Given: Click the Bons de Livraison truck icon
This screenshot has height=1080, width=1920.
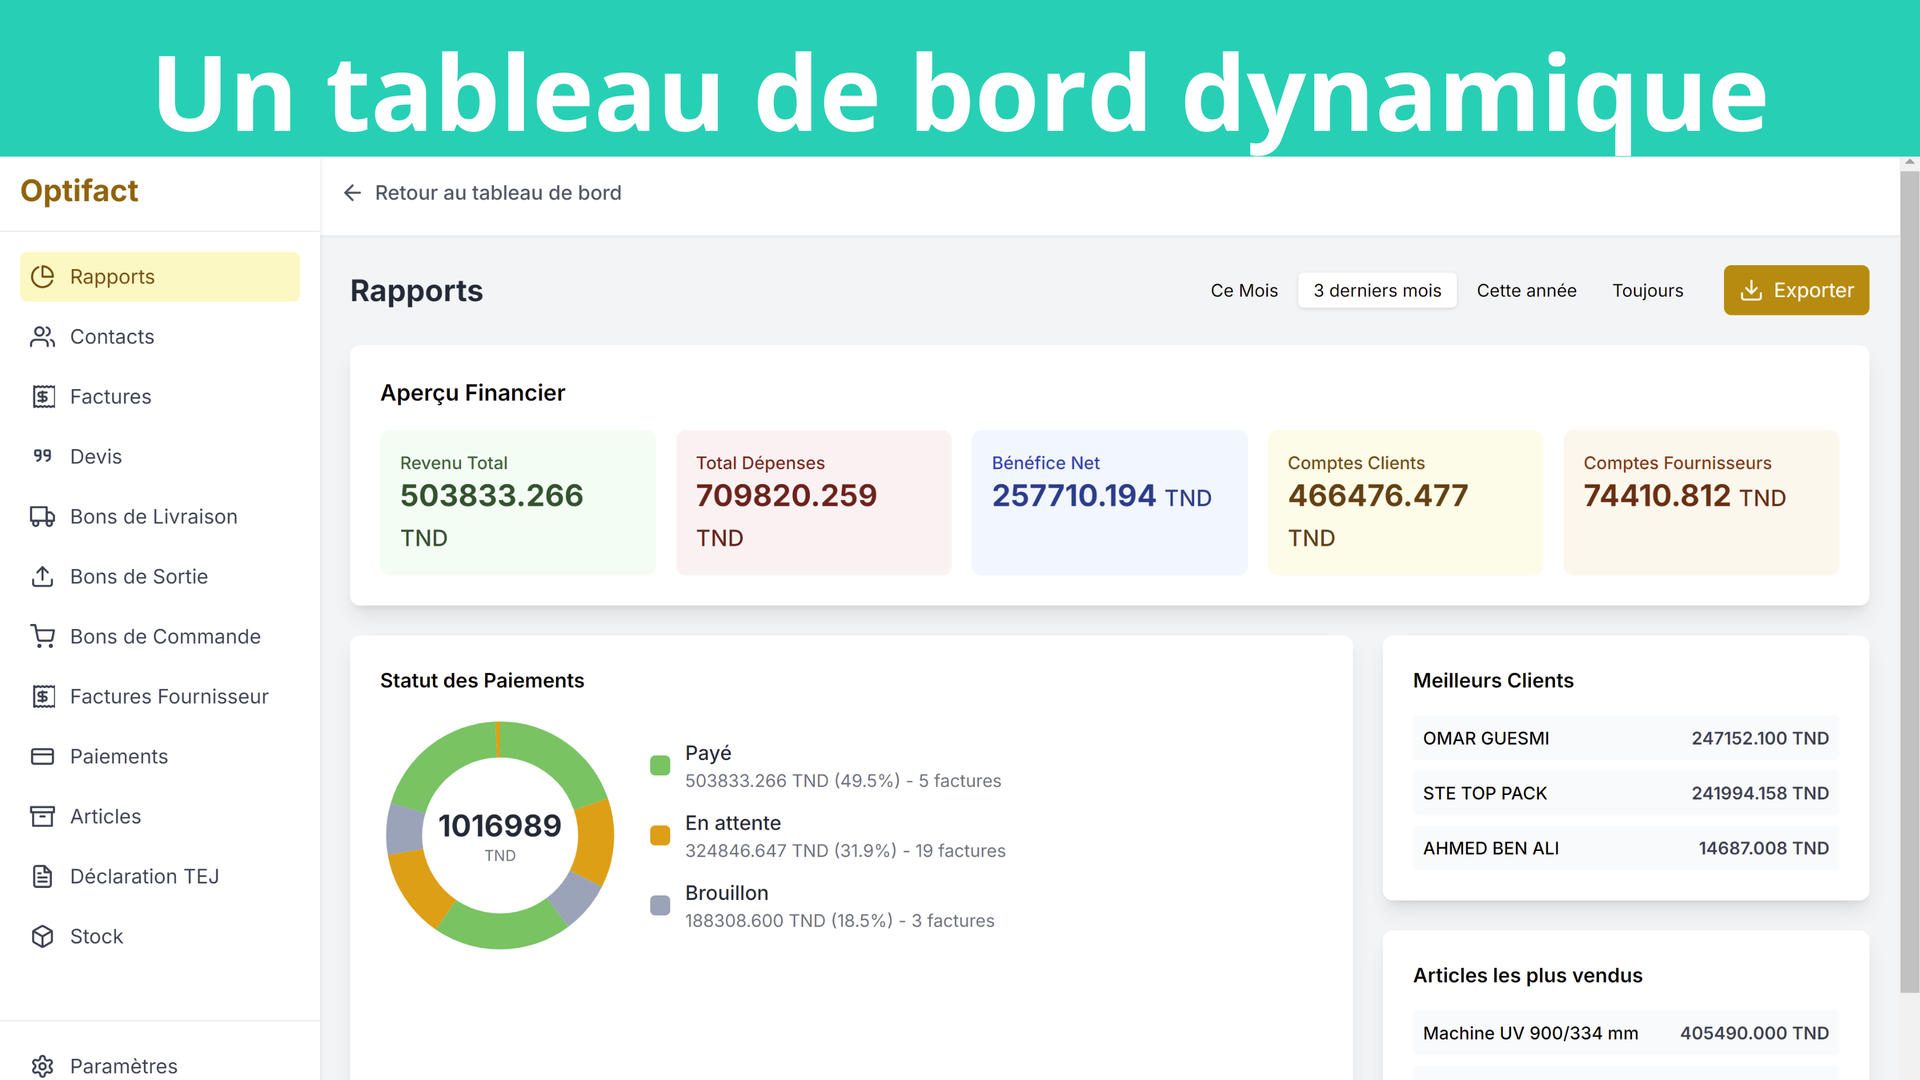Looking at the screenshot, I should tap(42, 517).
